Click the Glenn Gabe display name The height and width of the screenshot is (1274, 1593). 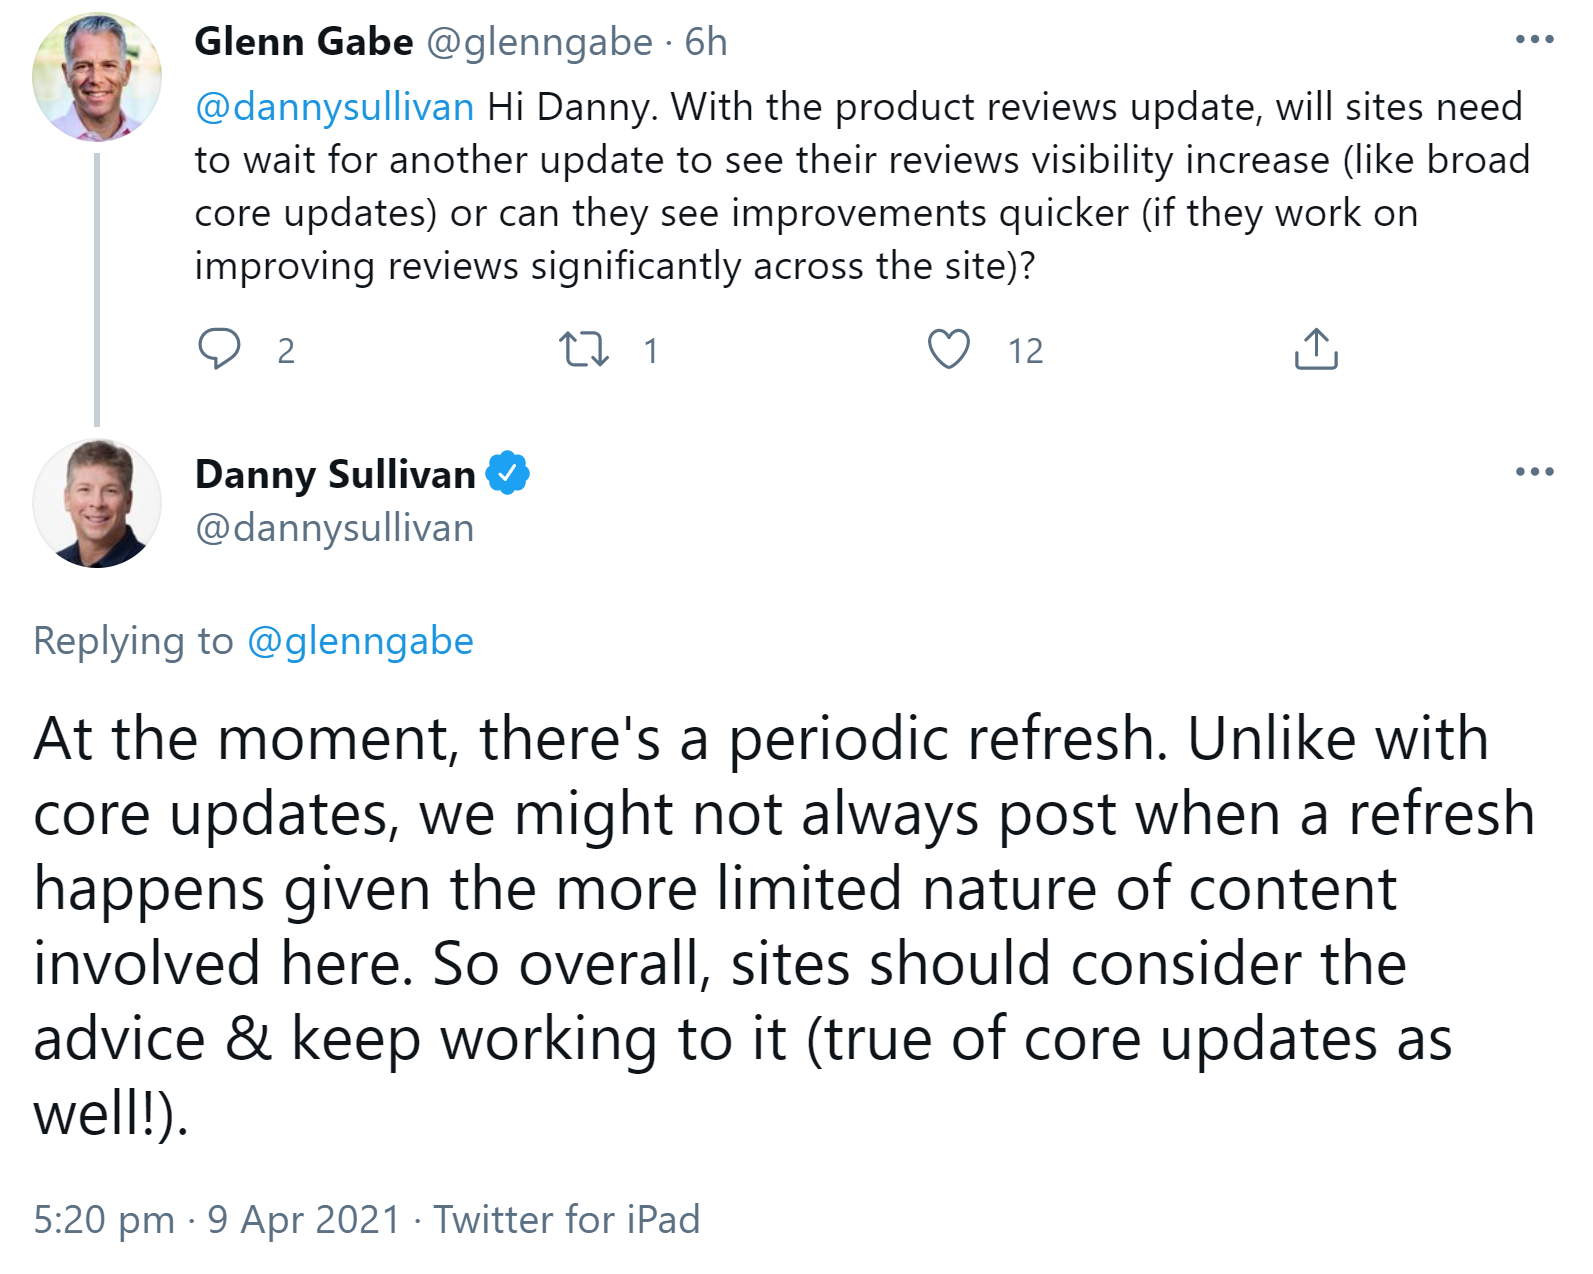[303, 41]
